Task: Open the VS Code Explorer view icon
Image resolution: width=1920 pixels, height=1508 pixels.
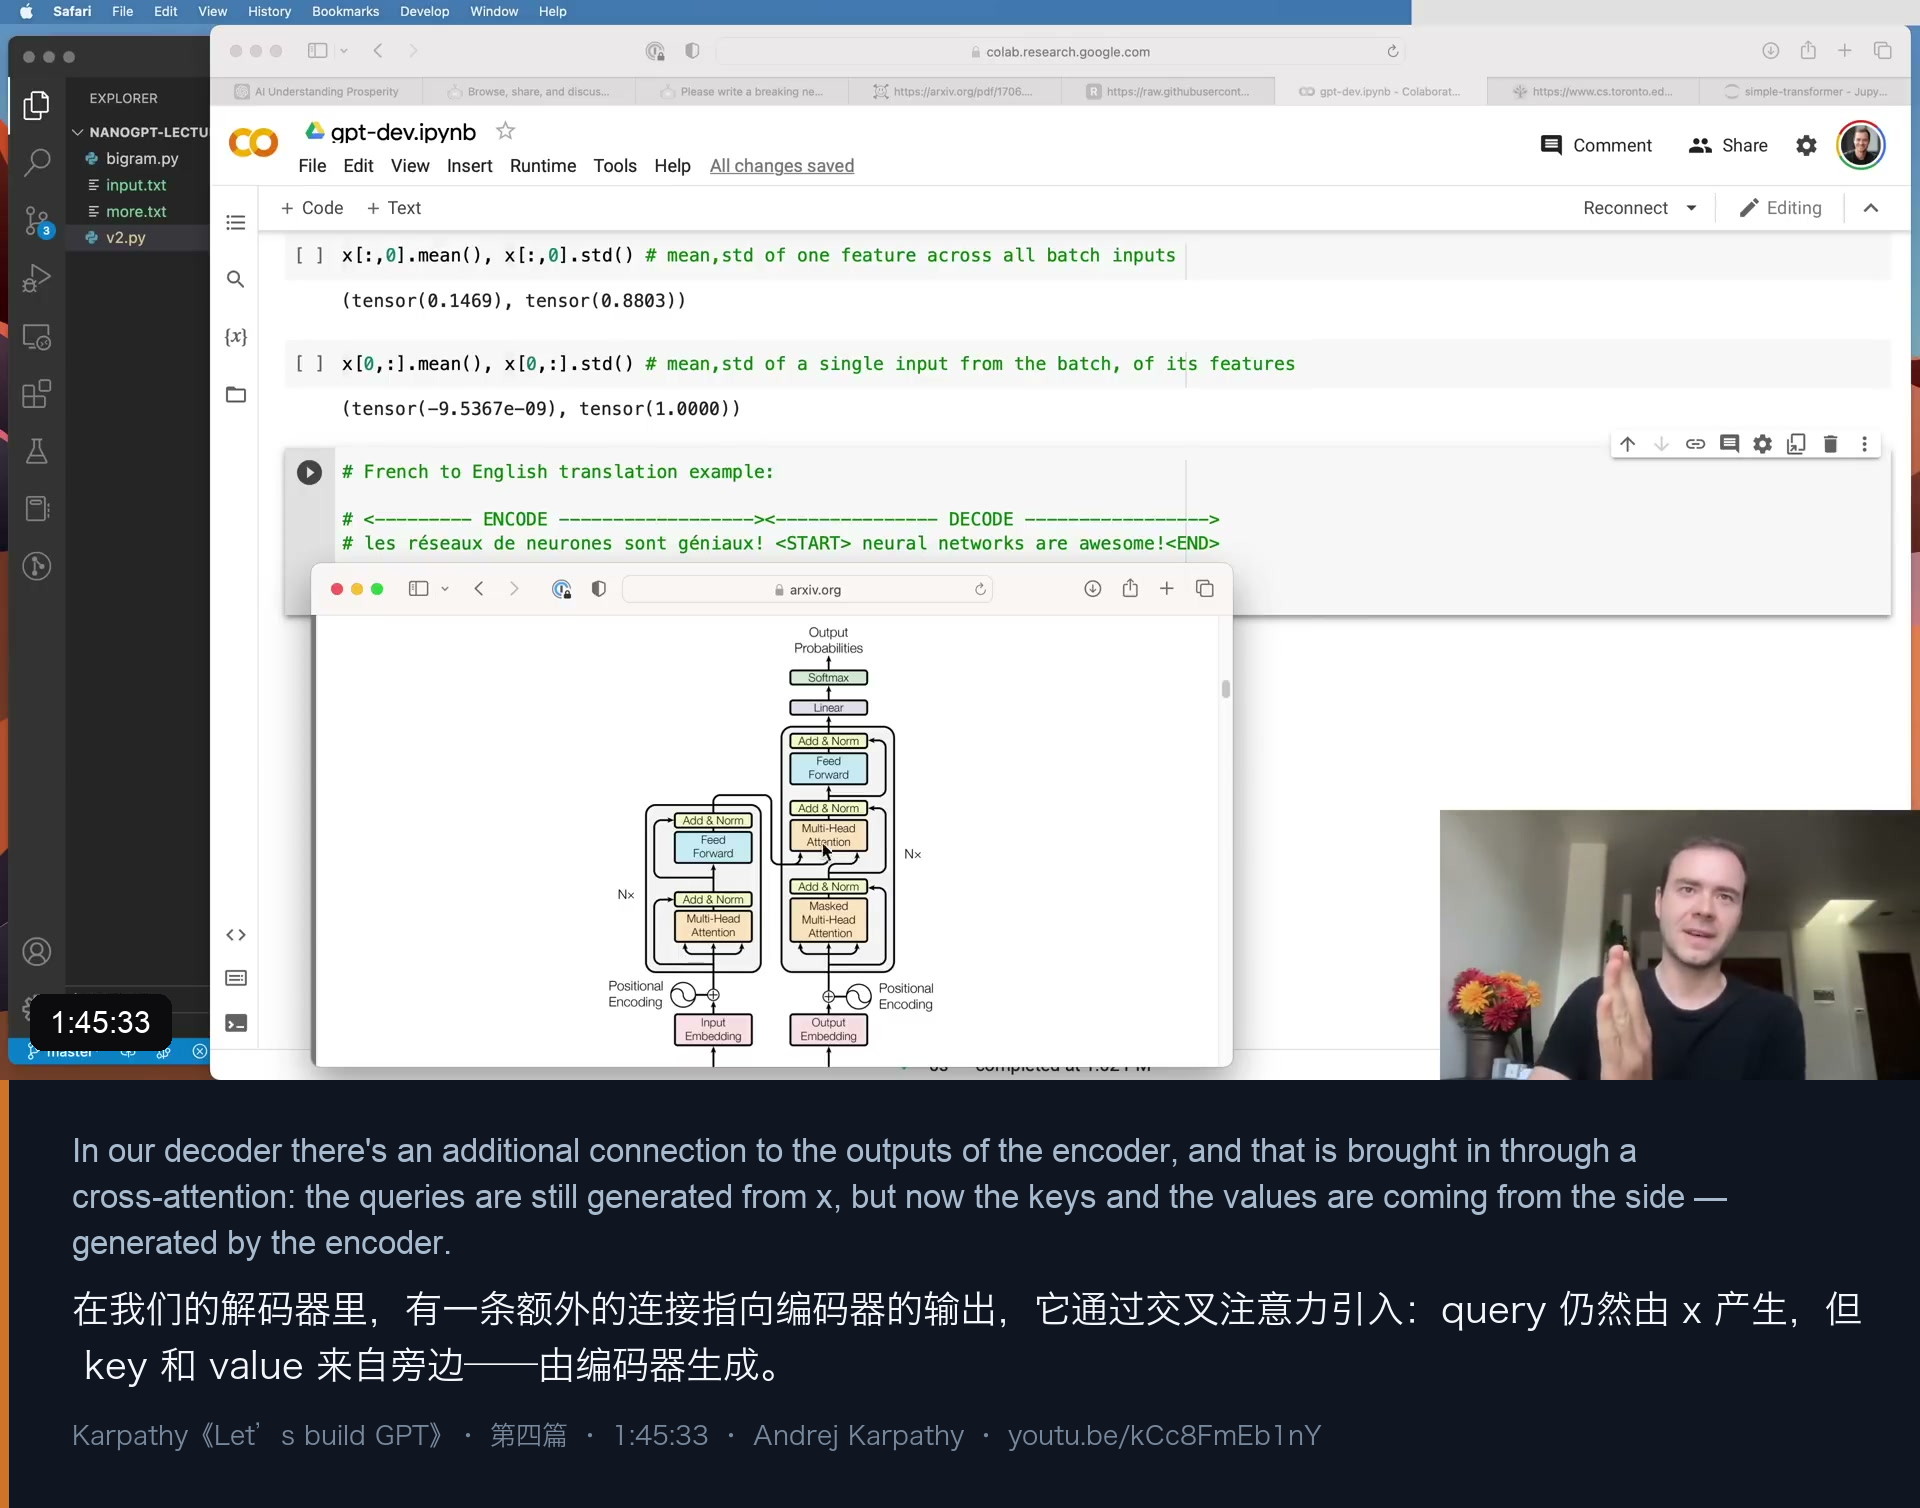Action: coord(37,105)
